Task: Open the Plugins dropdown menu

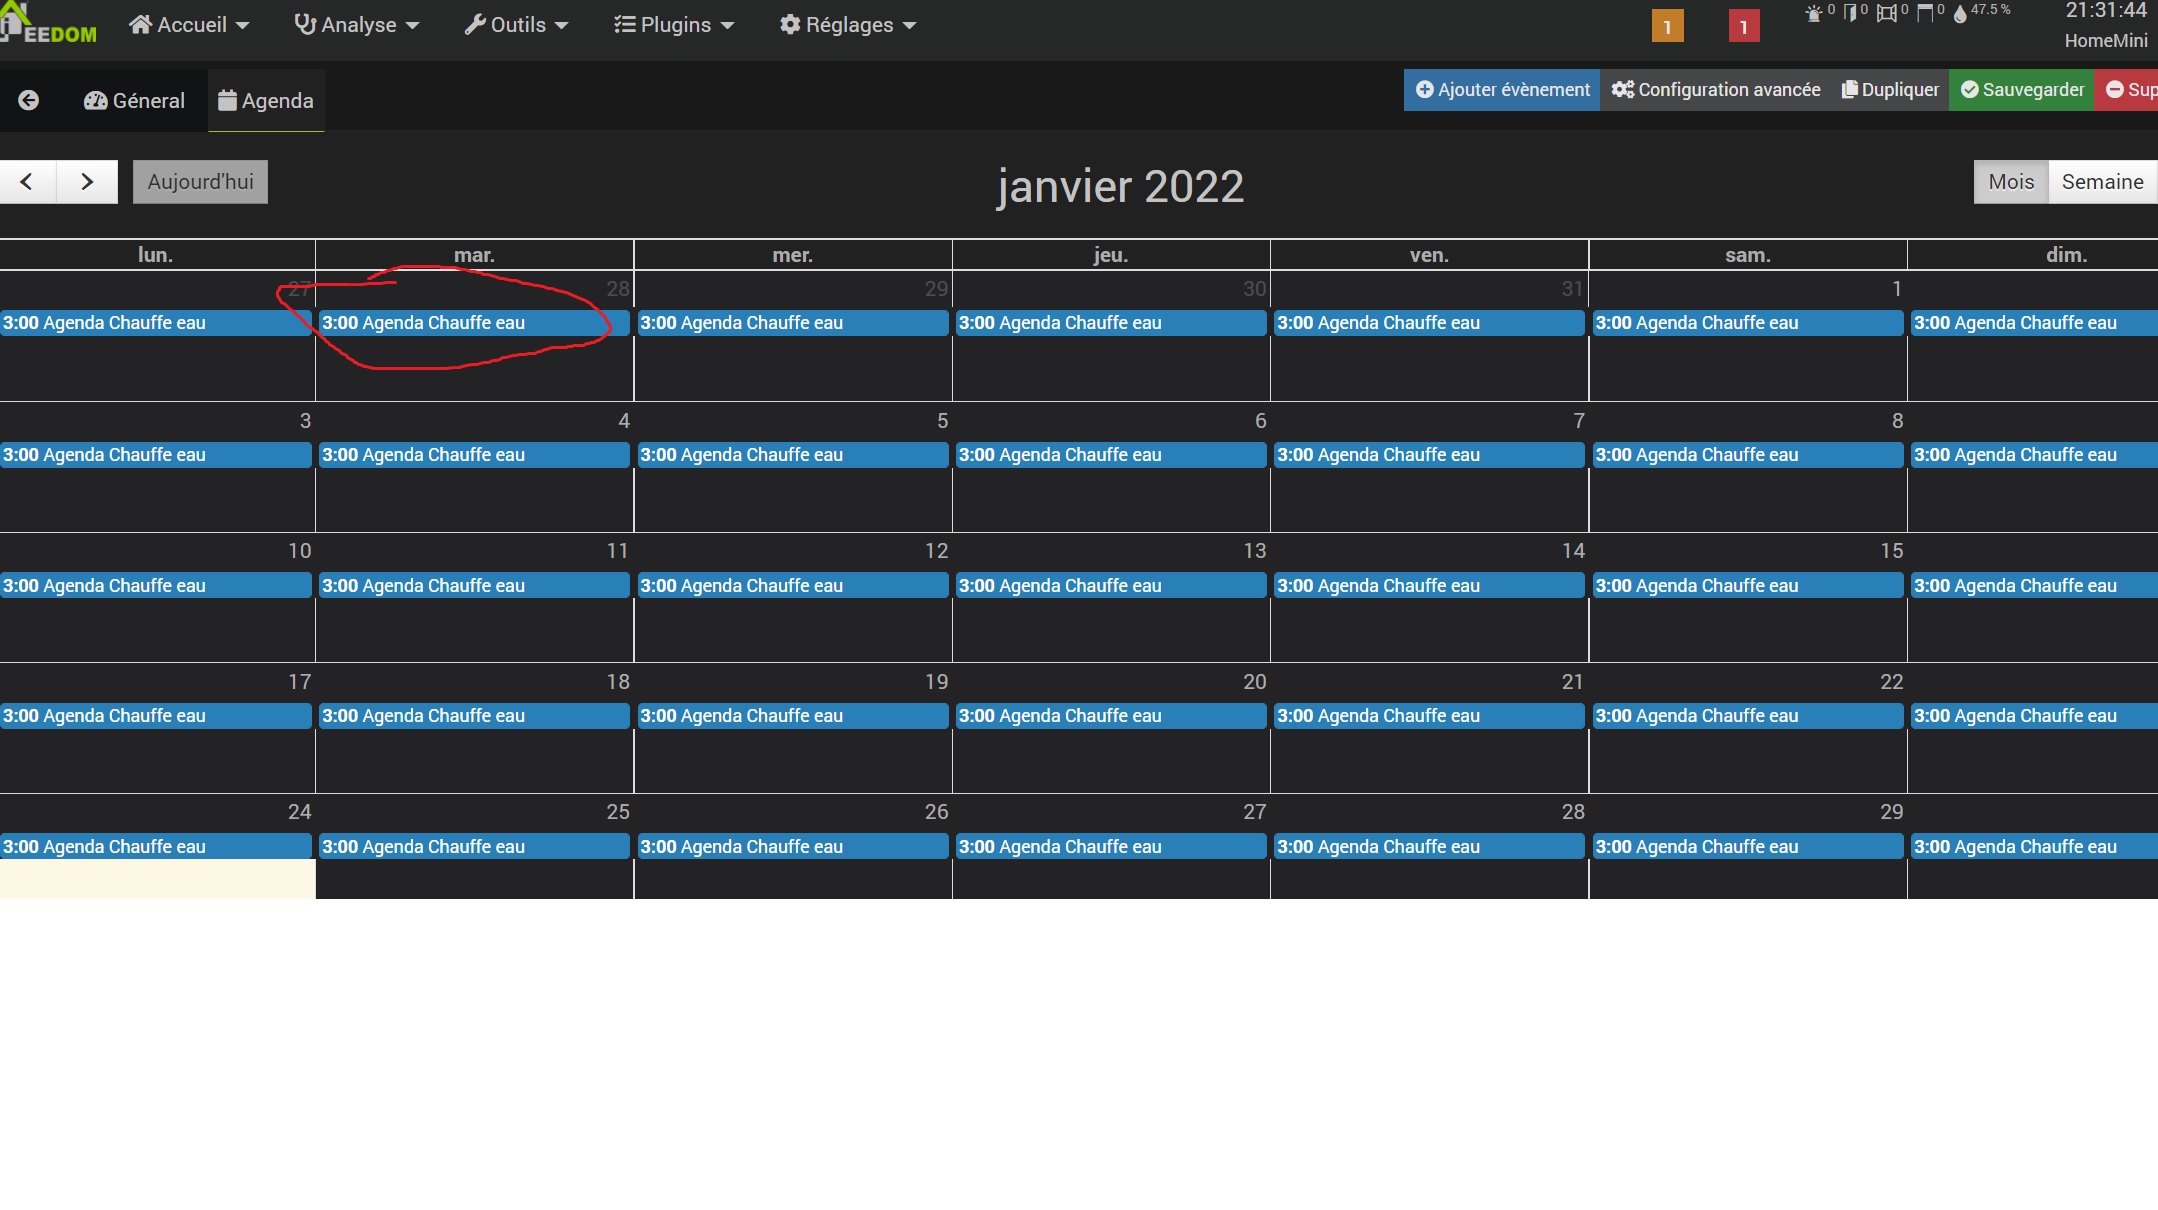Action: [674, 25]
